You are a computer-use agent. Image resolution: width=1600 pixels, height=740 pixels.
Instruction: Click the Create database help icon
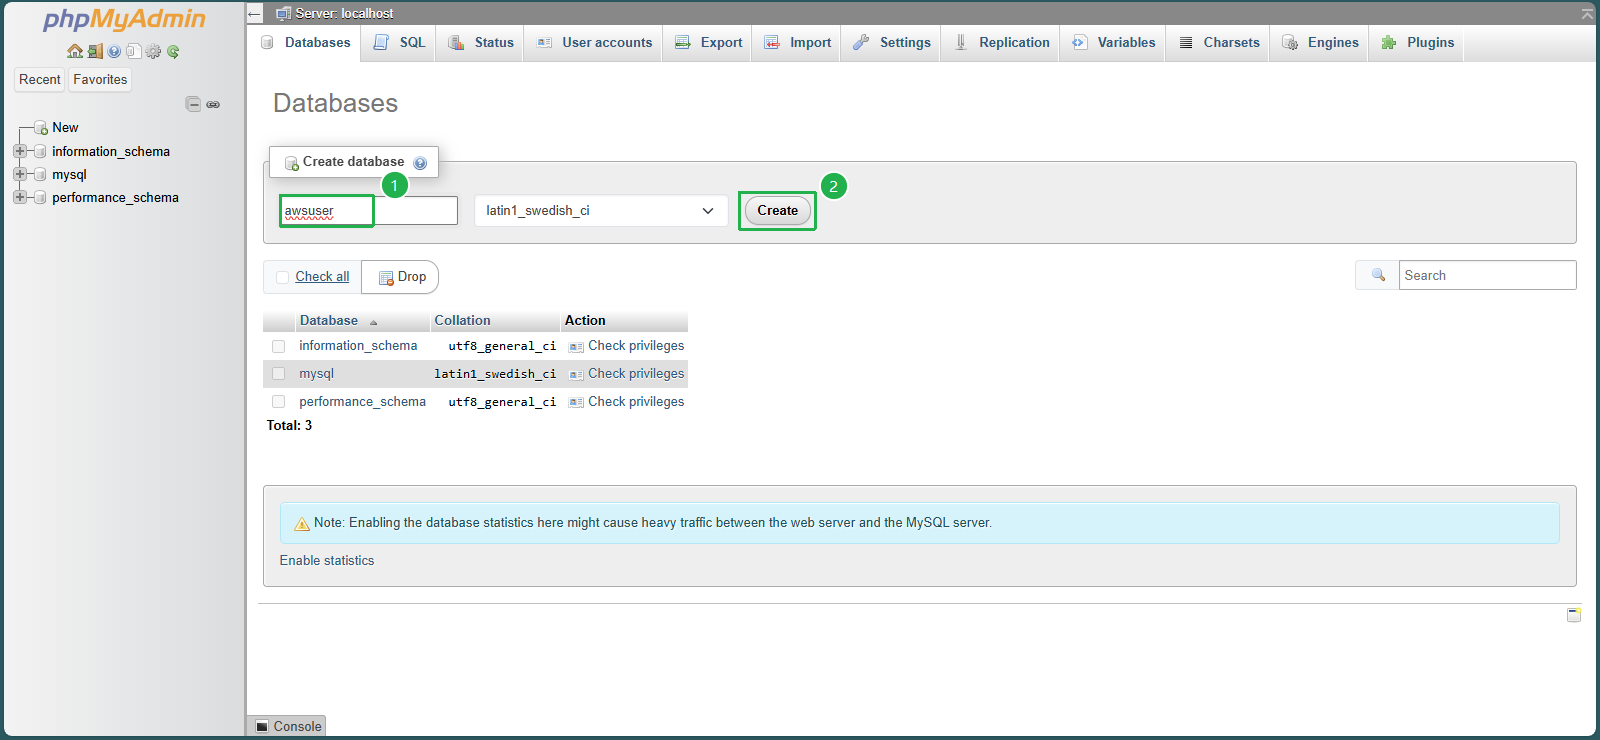click(x=420, y=163)
